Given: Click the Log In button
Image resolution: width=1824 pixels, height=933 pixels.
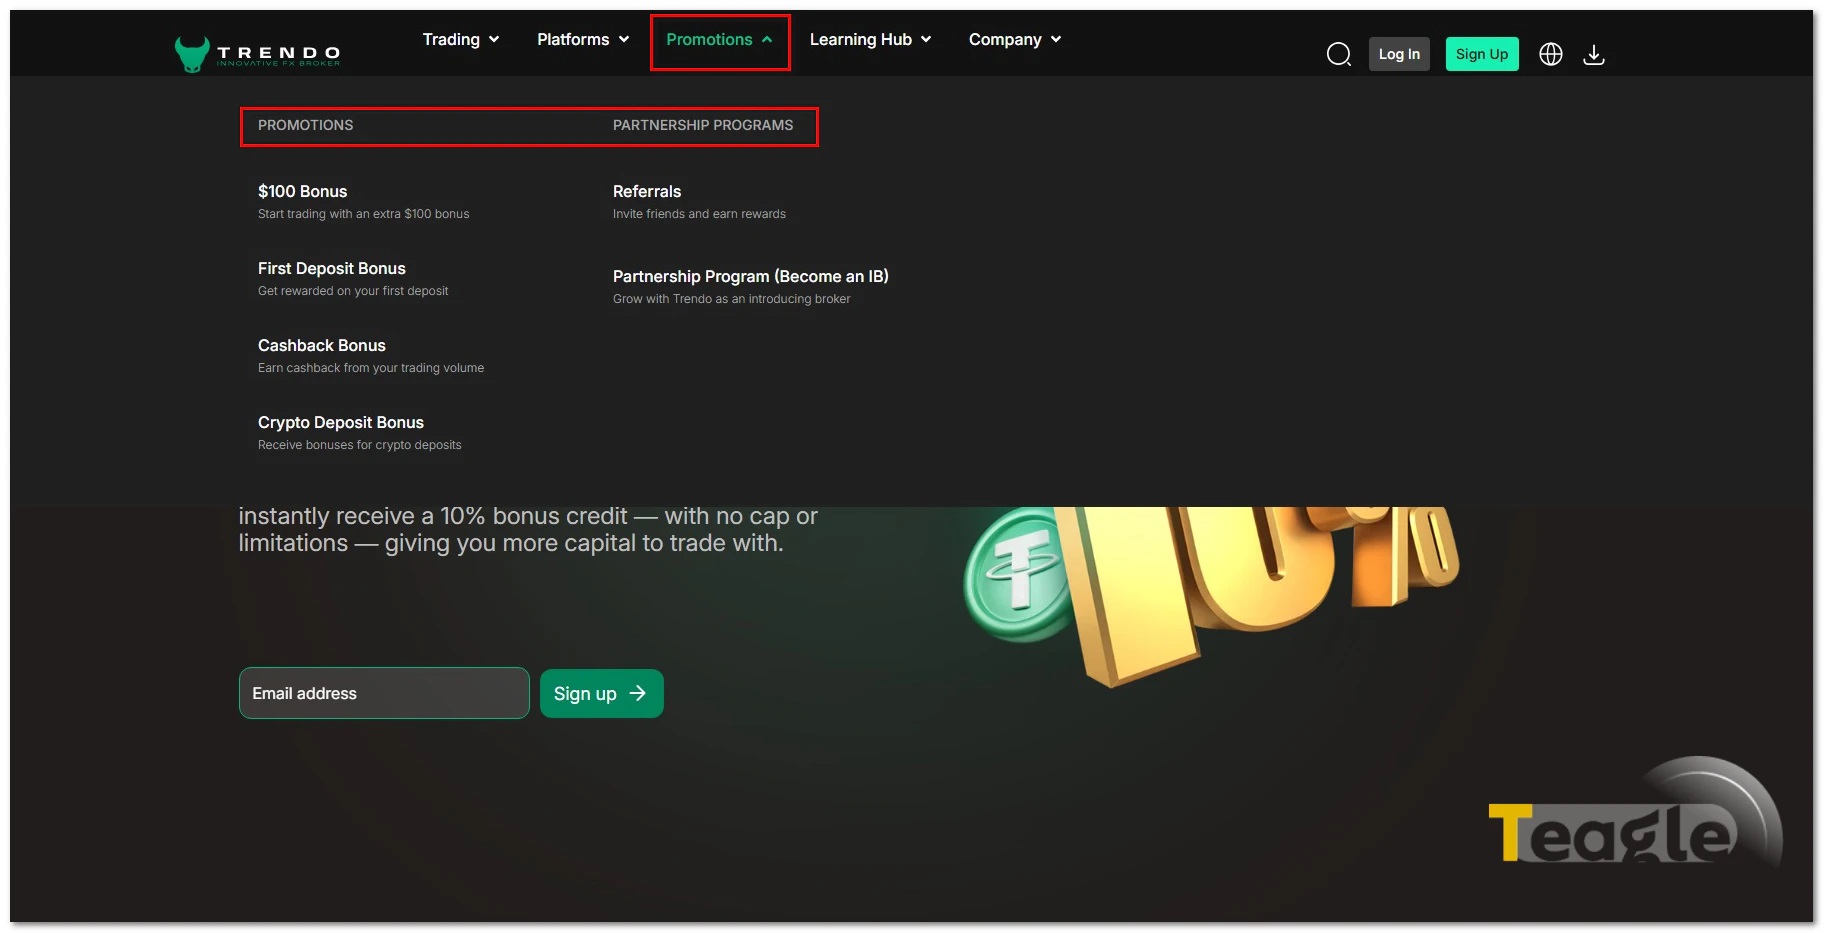Looking at the screenshot, I should pyautogui.click(x=1399, y=54).
